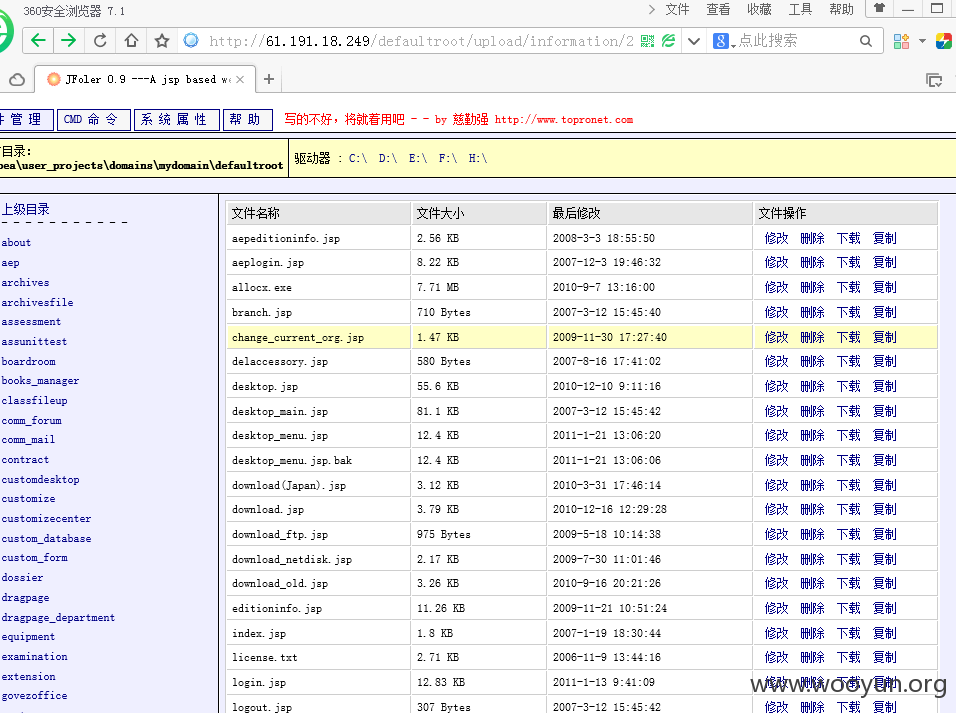Open the about folder
The image size is (956, 713).
(x=16, y=243)
